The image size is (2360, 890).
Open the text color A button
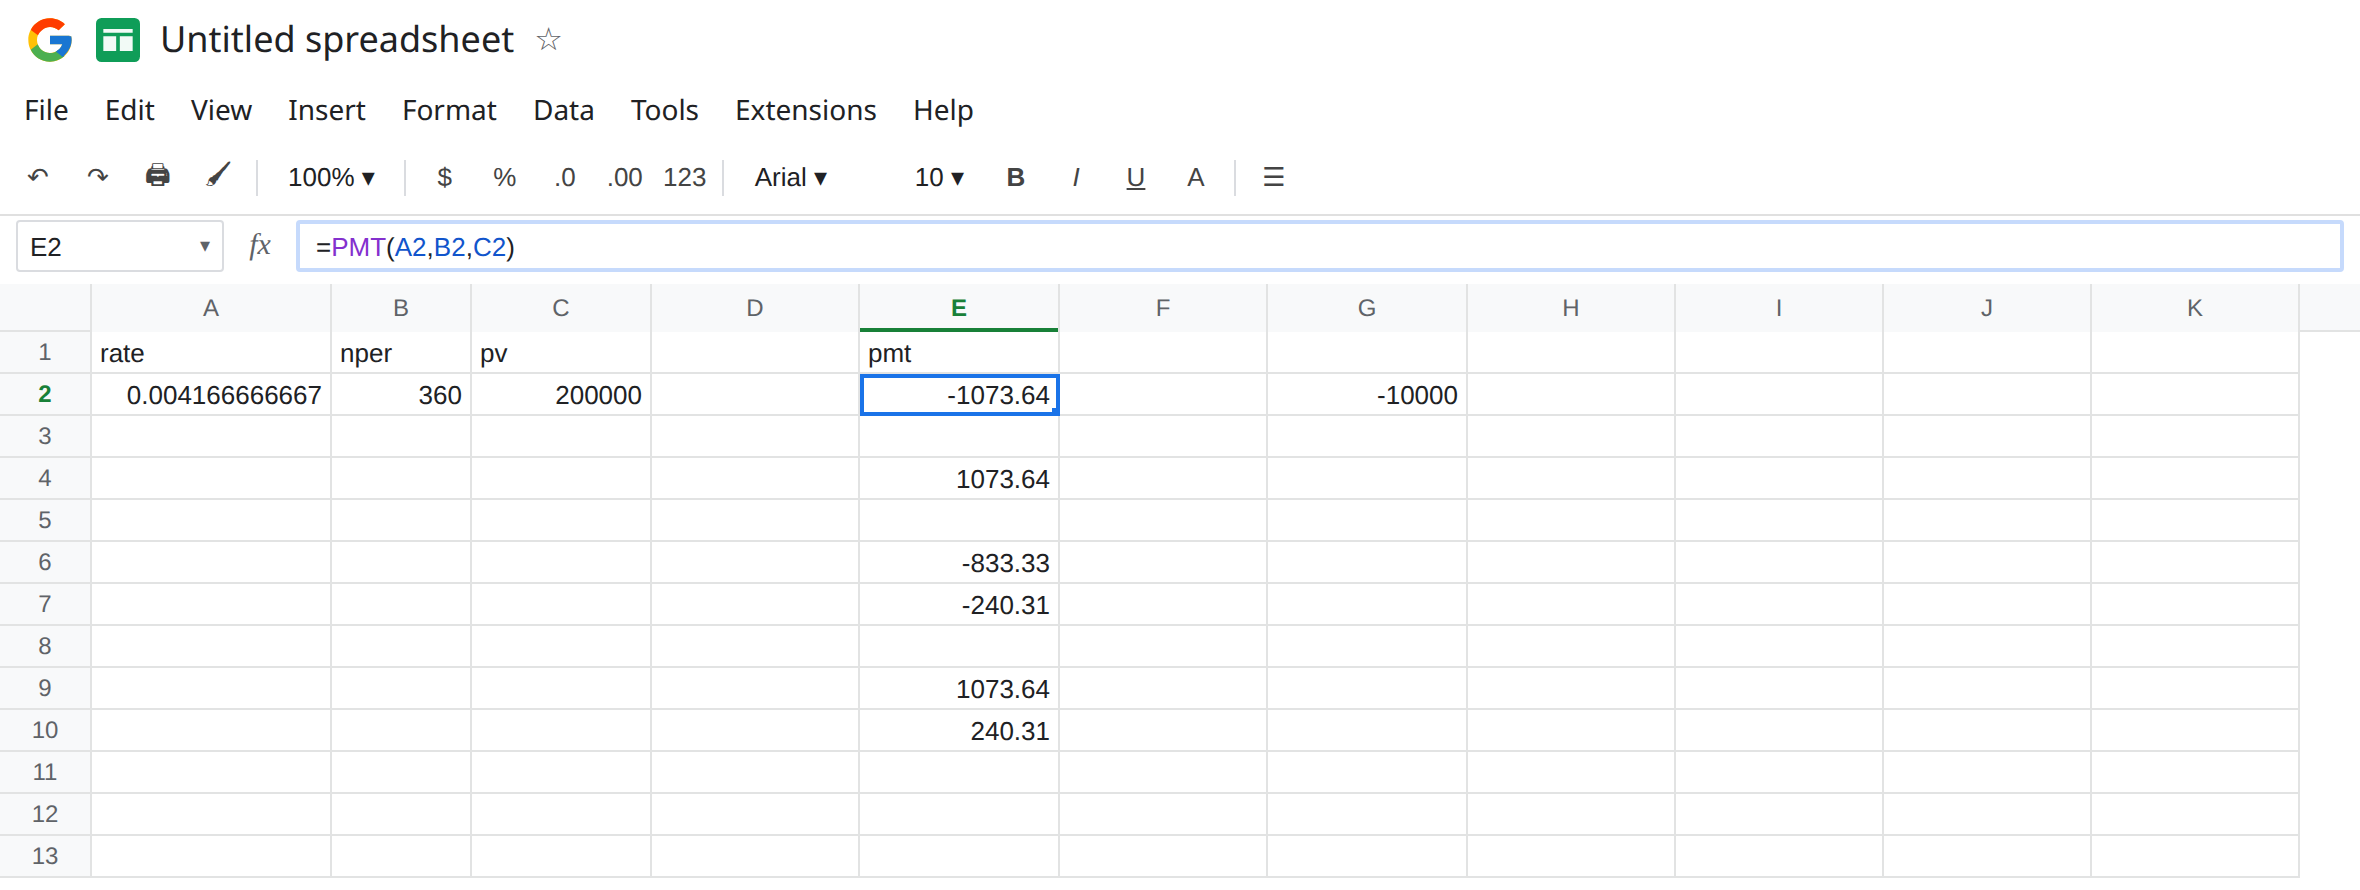click(x=1195, y=177)
